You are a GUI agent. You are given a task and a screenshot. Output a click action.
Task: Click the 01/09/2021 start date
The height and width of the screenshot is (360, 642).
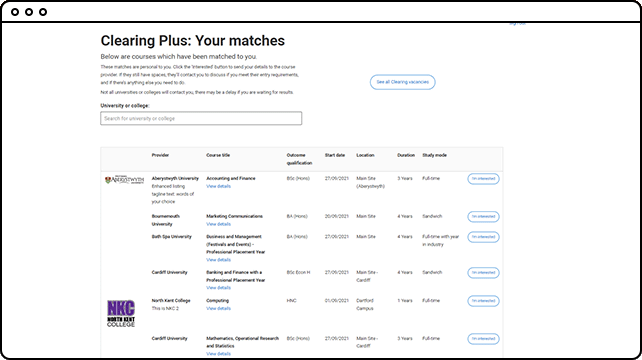coord(337,301)
